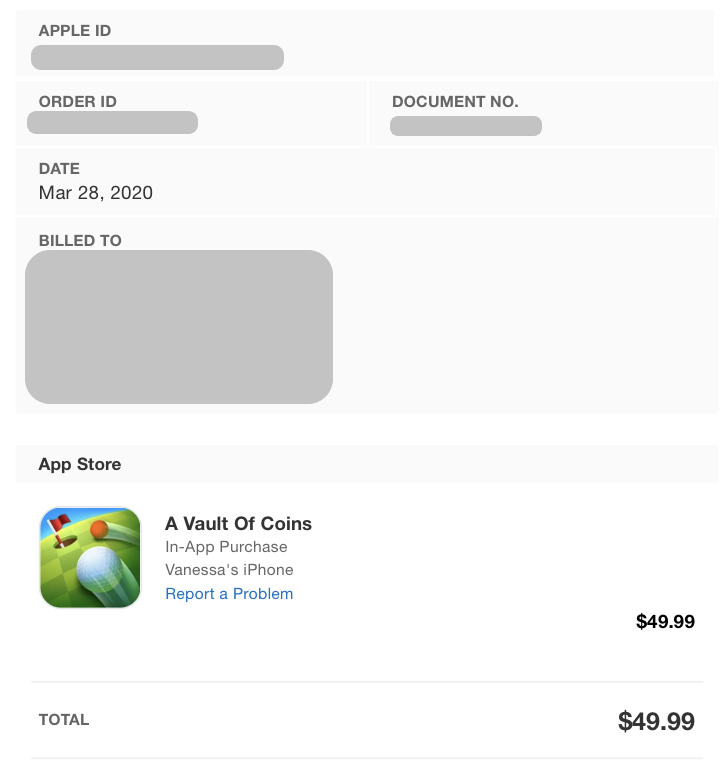Click the BILLED TO heading
The image size is (727, 784).
[x=80, y=240]
